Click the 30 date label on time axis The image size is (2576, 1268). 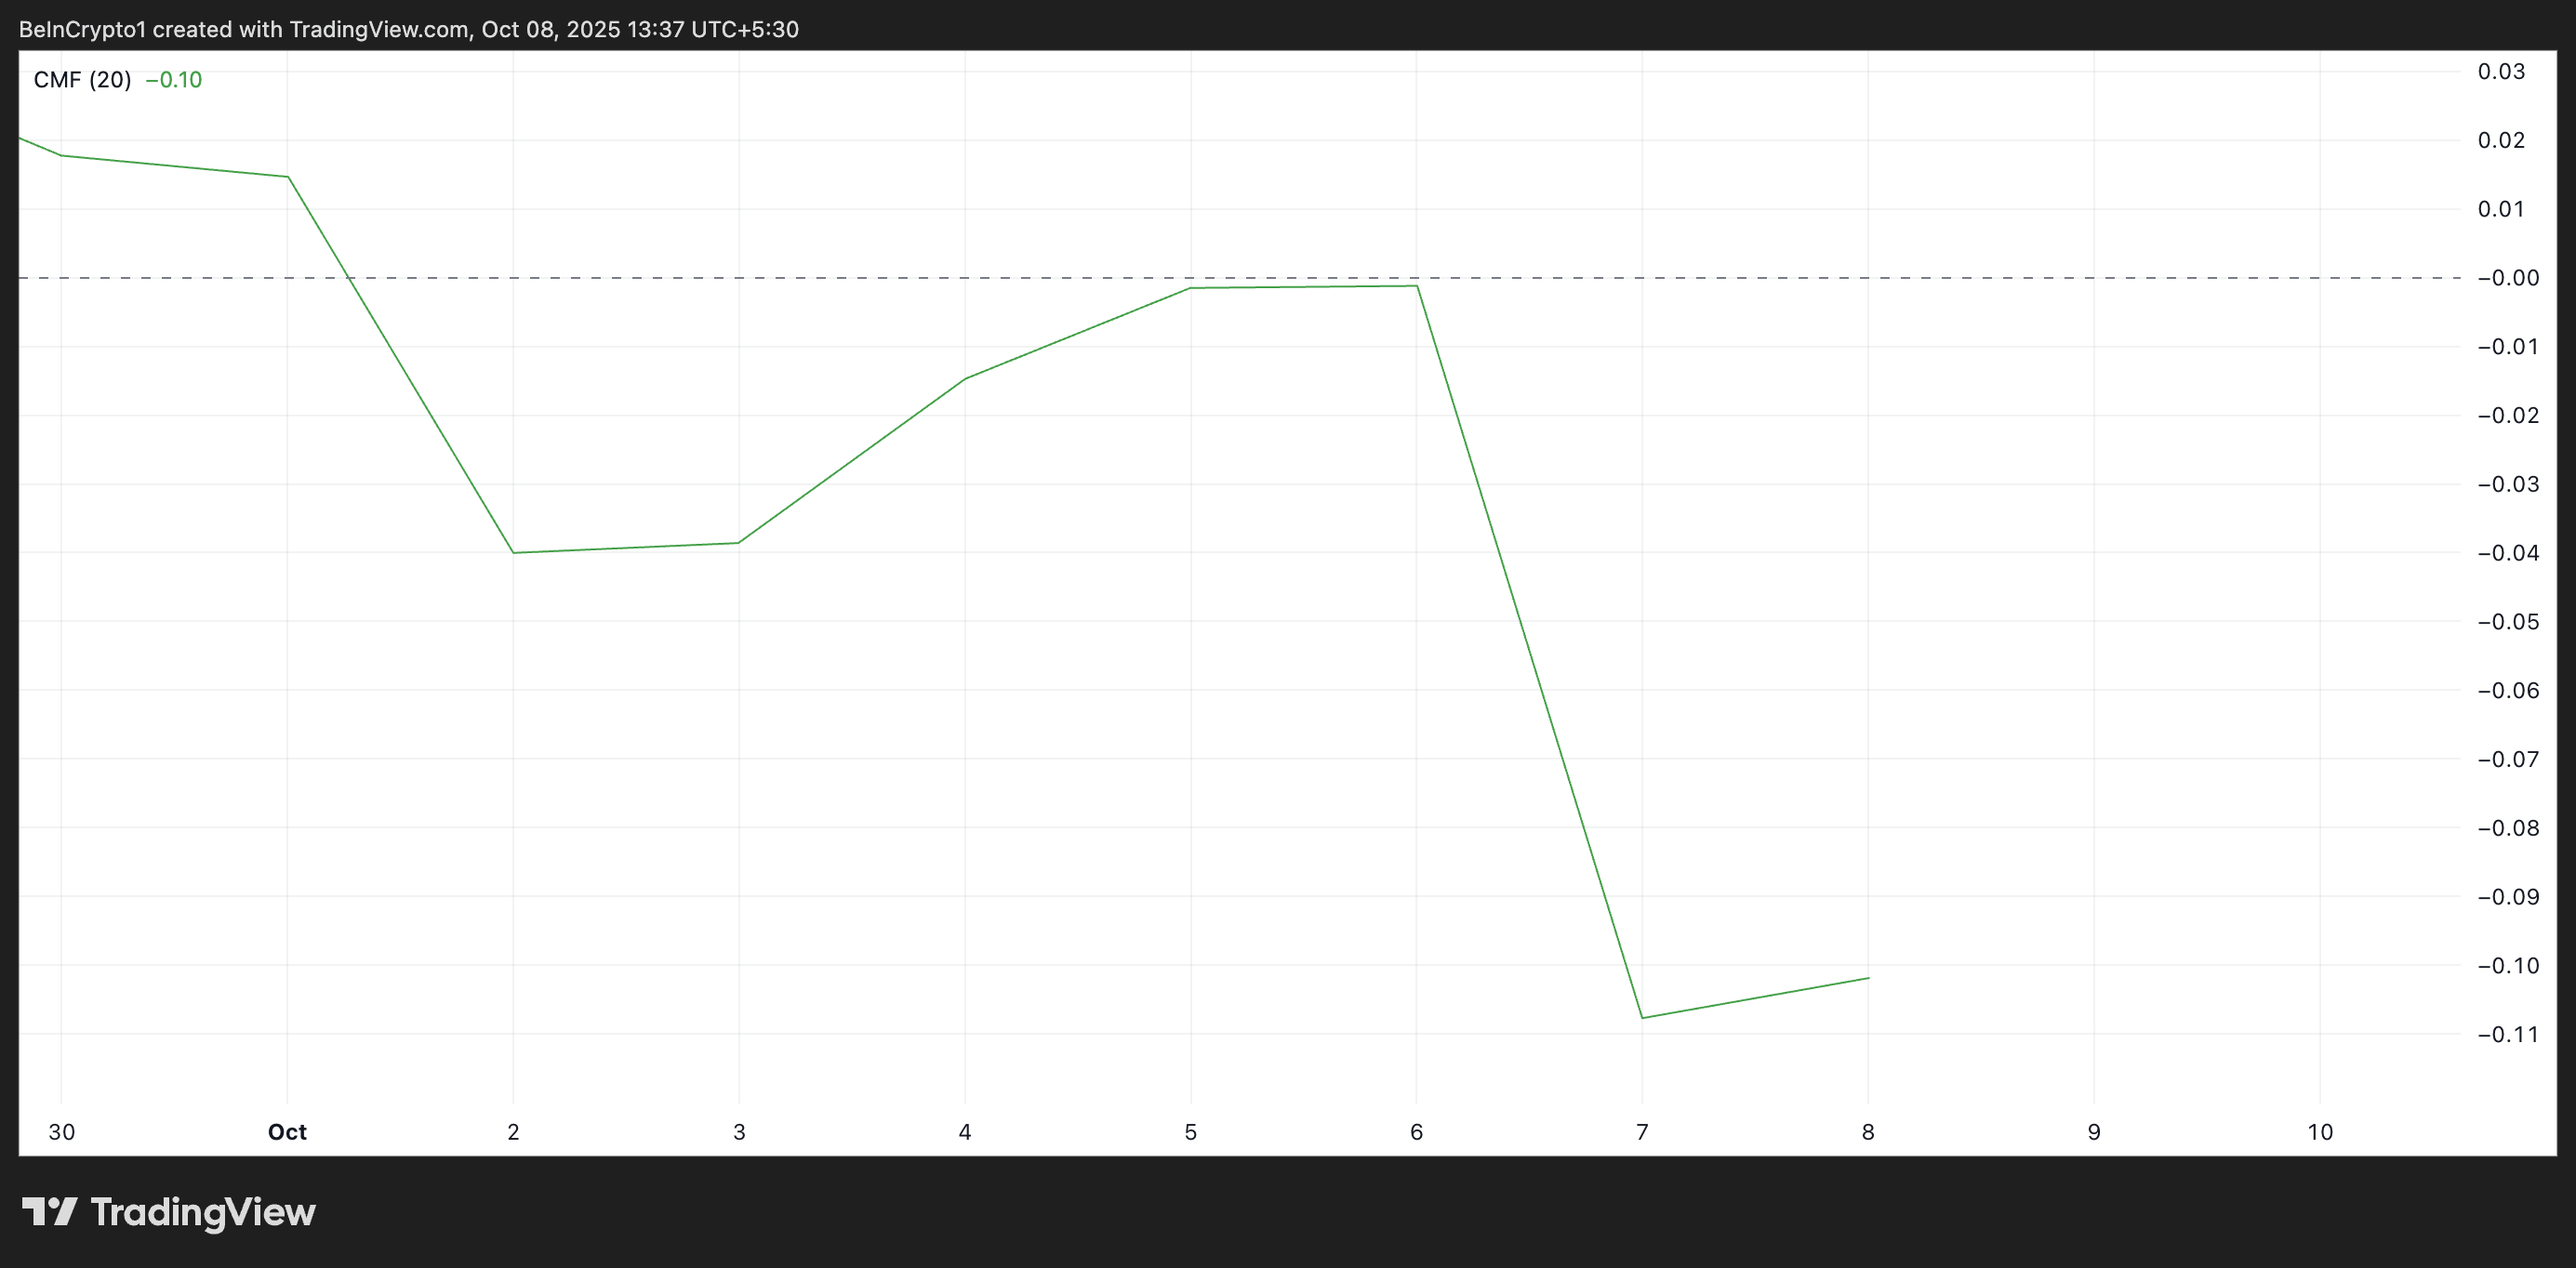[x=62, y=1132]
